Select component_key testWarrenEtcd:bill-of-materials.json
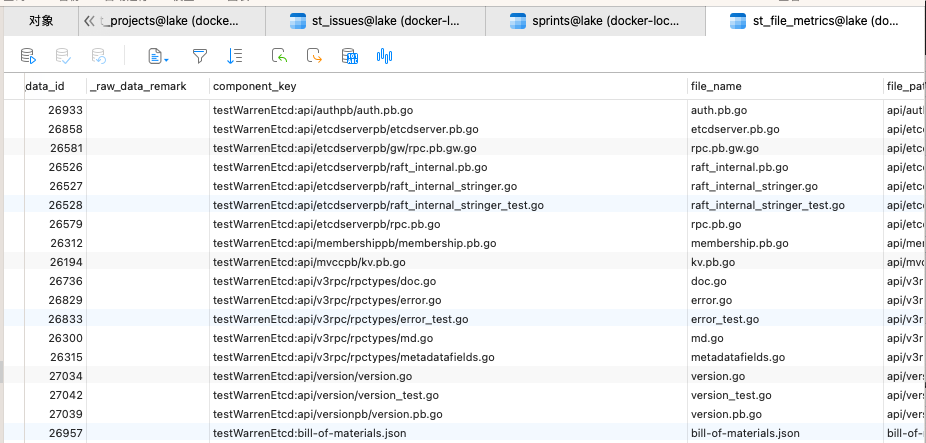This screenshot has width=926, height=443. (448, 433)
